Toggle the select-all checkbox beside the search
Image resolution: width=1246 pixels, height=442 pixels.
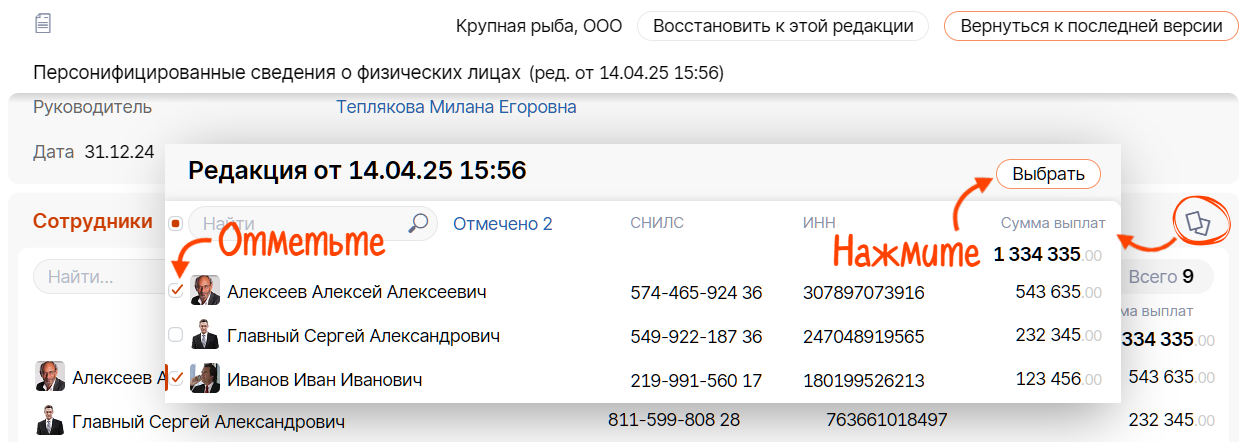point(176,224)
